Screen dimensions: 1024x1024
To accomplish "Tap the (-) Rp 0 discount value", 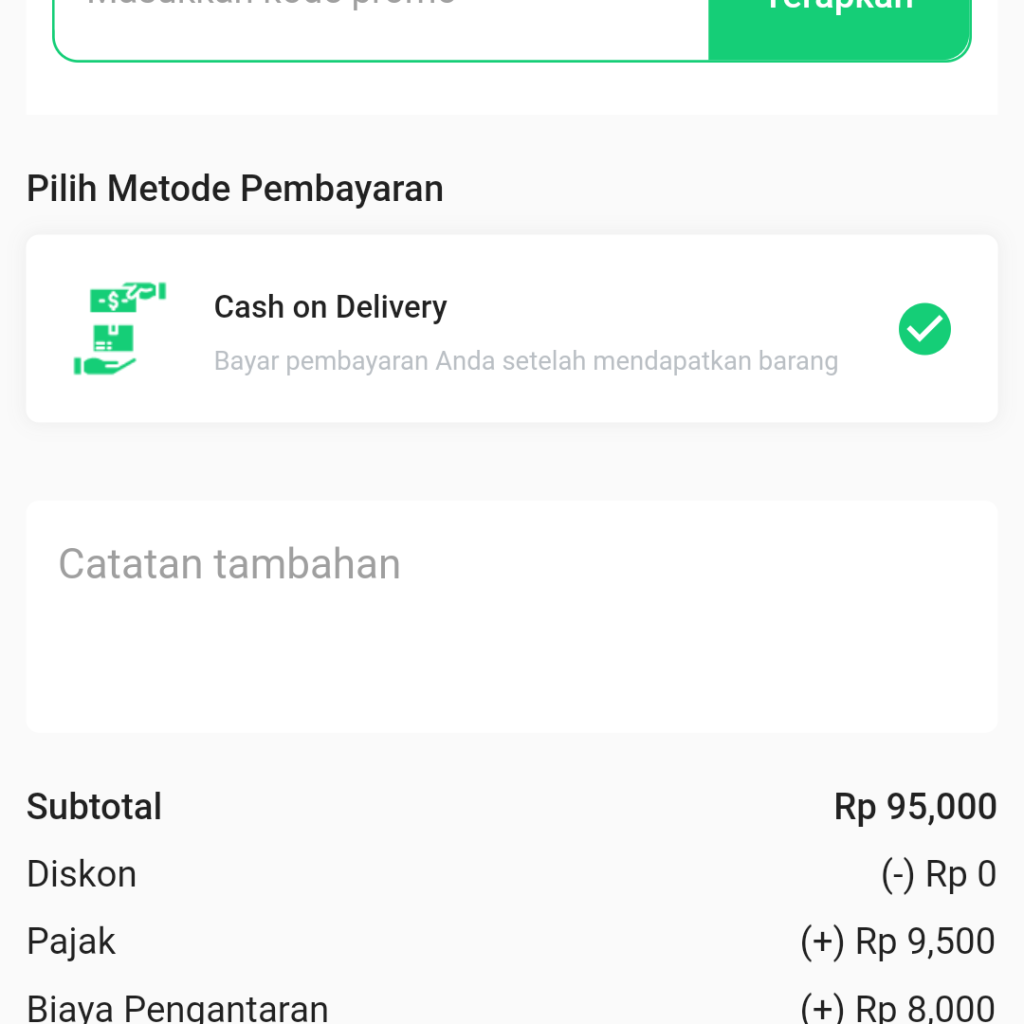I will click(938, 874).
